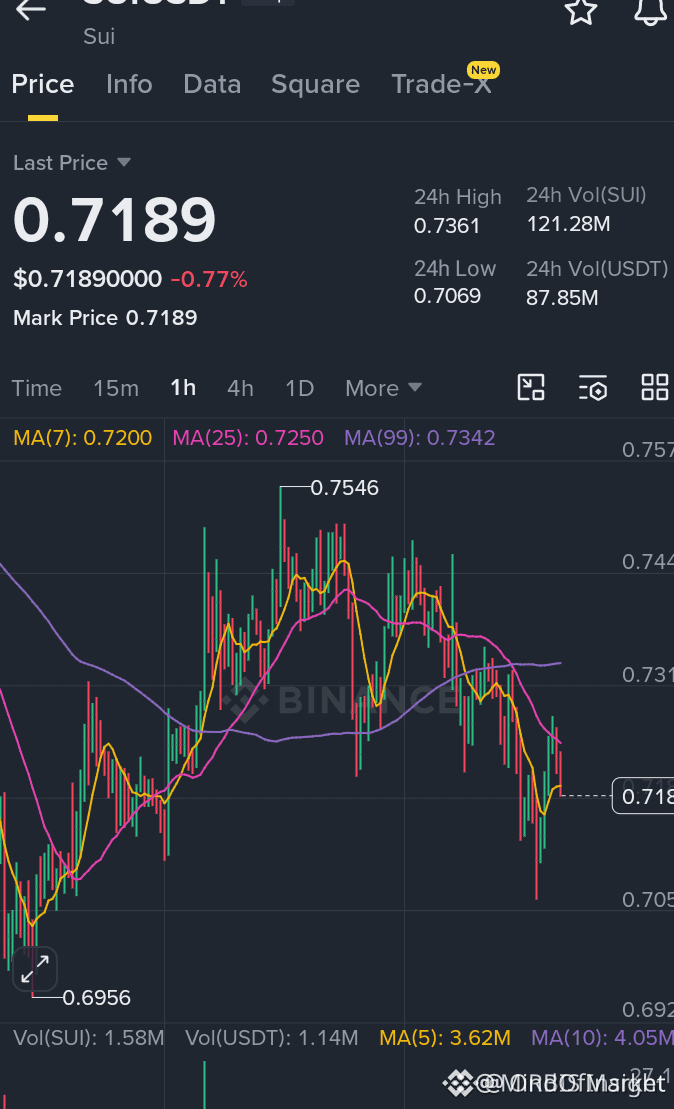
Task: Tap the MA(7): 0.7200 indicator label
Action: [83, 438]
